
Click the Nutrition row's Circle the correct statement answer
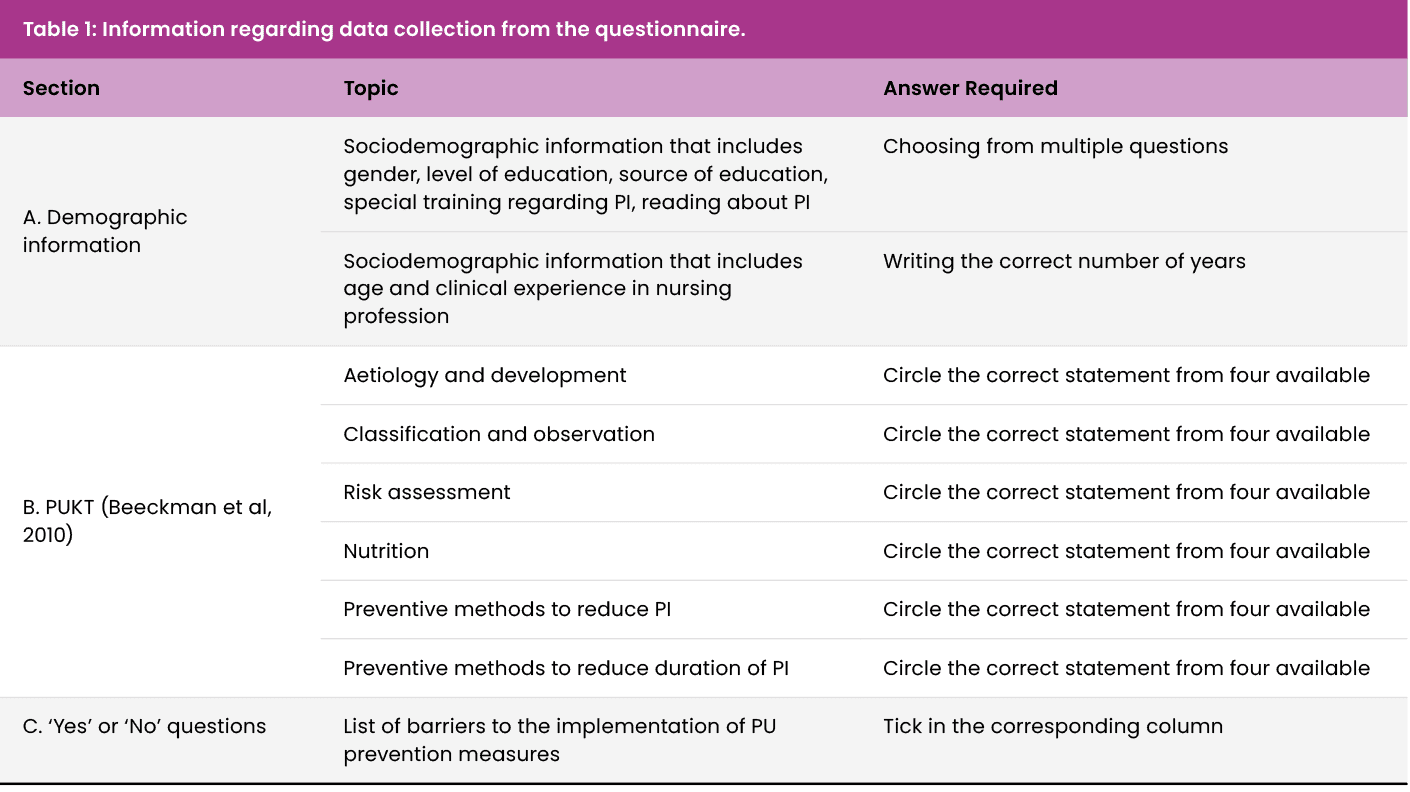(1126, 551)
